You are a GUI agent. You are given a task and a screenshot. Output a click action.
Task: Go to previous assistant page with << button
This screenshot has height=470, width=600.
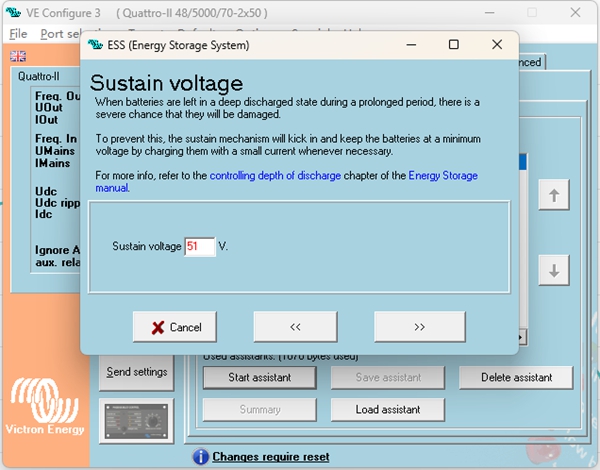pyautogui.click(x=295, y=327)
